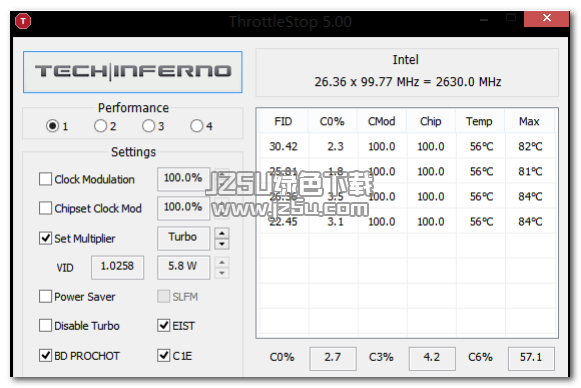Screen dimensions: 581x388
Task: Click the Max column header
Action: click(x=529, y=121)
